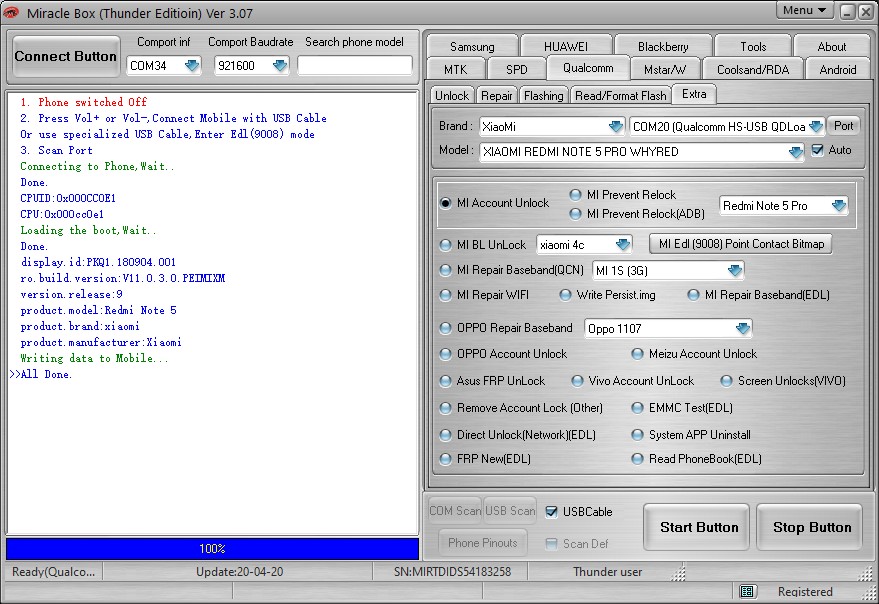Viewport: 879px width, 604px height.
Task: Switch to the Mstar/W tab
Action: coord(665,70)
